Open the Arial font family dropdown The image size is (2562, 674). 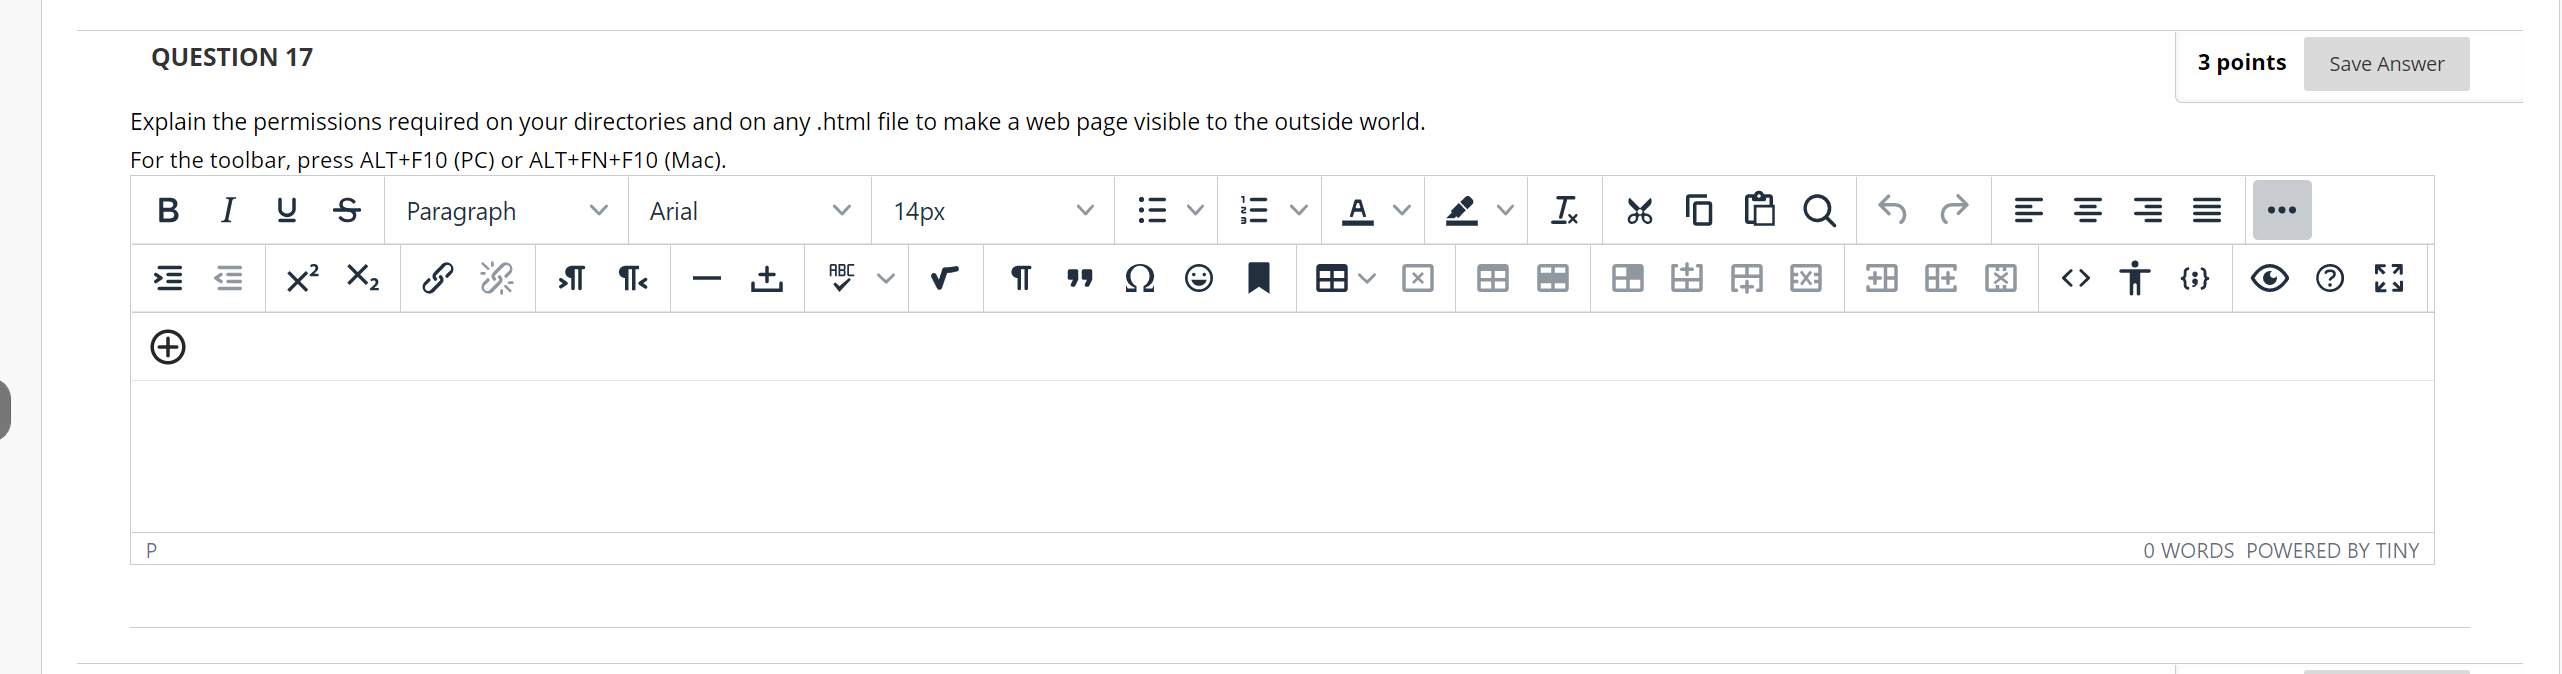coord(750,211)
